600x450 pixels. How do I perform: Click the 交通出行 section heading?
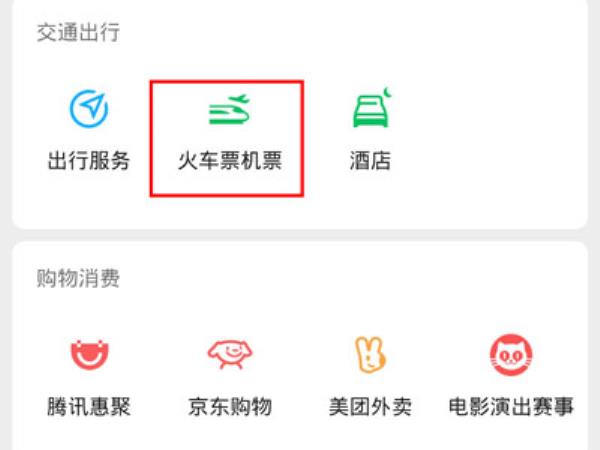[x=78, y=32]
